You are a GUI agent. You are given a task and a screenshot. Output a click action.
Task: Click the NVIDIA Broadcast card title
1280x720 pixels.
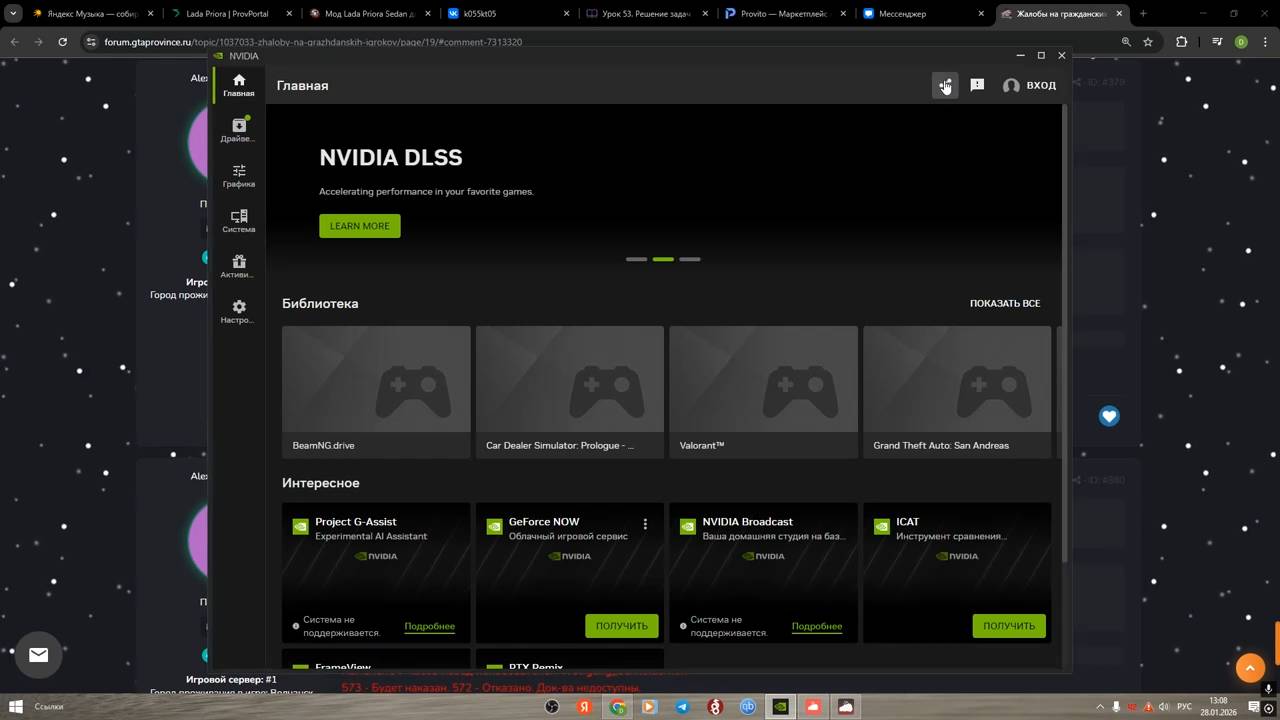748,522
